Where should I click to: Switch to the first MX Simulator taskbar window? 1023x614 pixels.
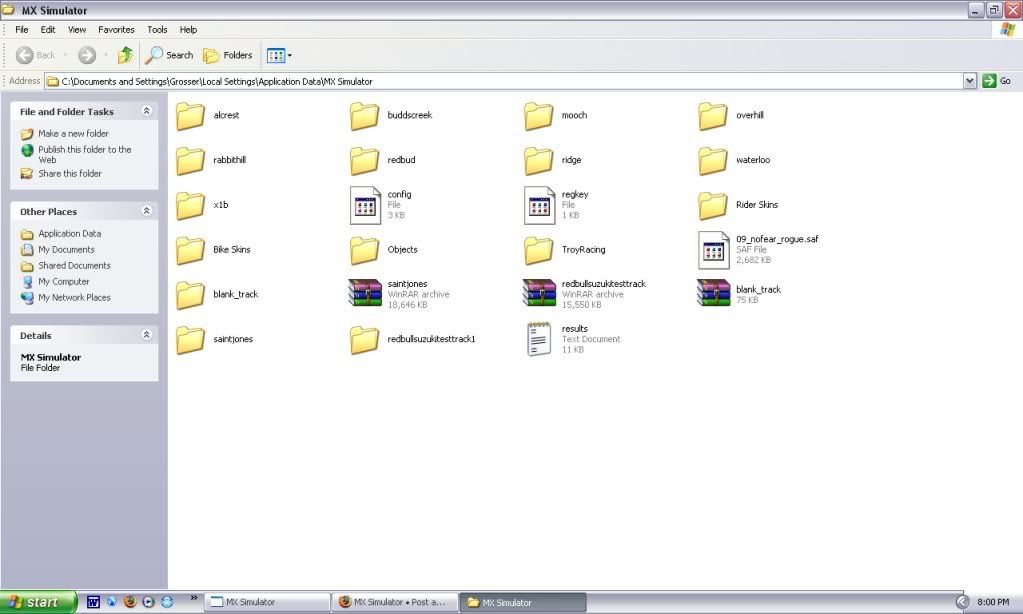[x=267, y=602]
